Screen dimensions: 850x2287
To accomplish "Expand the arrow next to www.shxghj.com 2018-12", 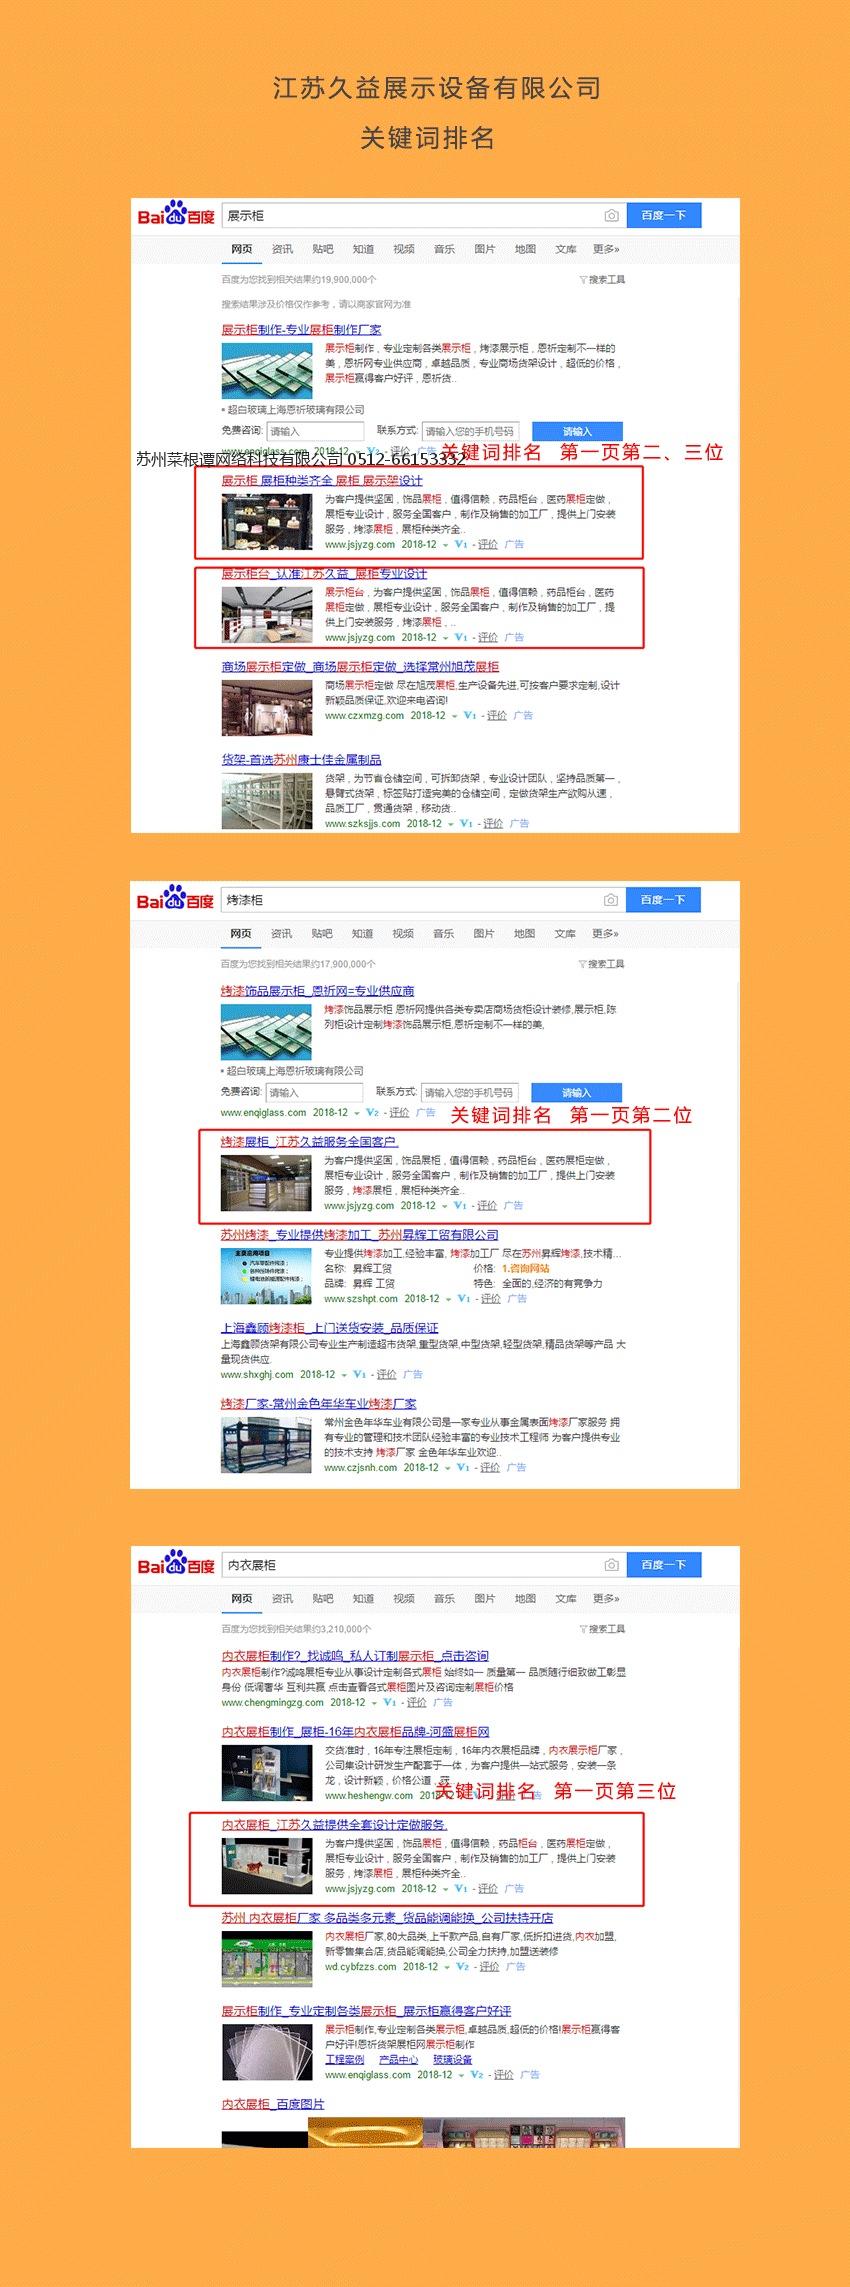I will 344,1375.
